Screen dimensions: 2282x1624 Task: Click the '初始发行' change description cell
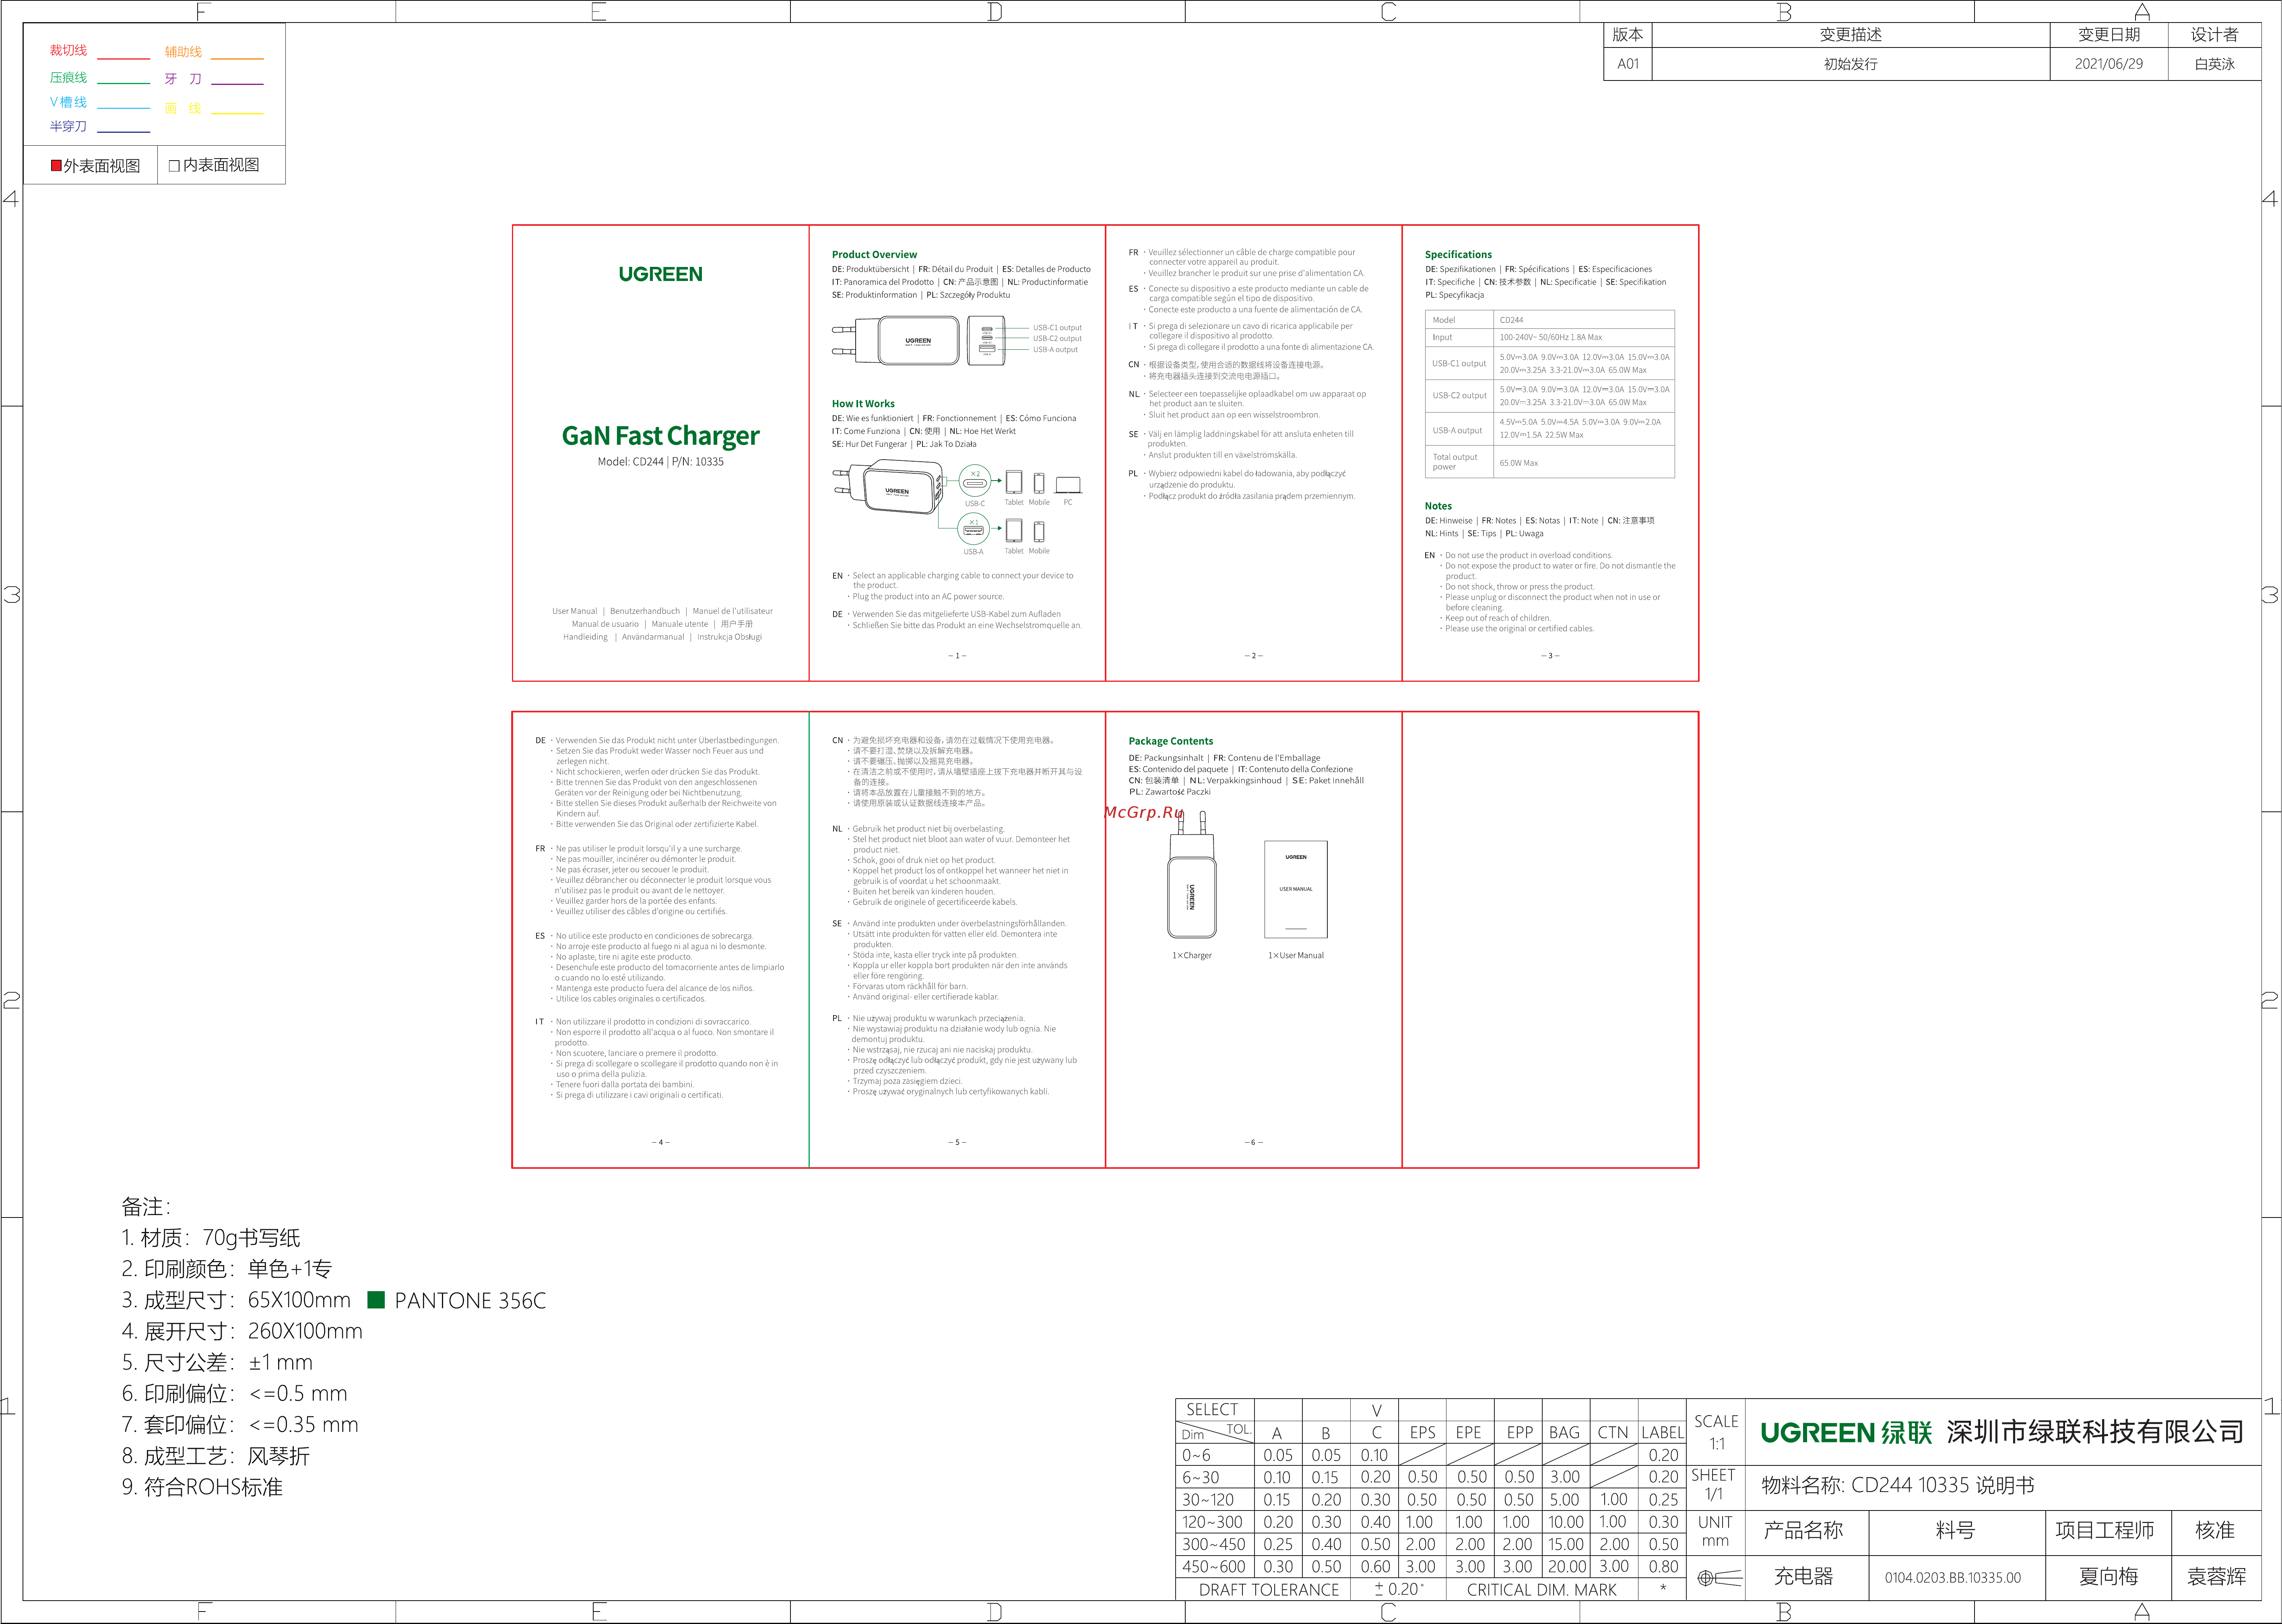1851,64
